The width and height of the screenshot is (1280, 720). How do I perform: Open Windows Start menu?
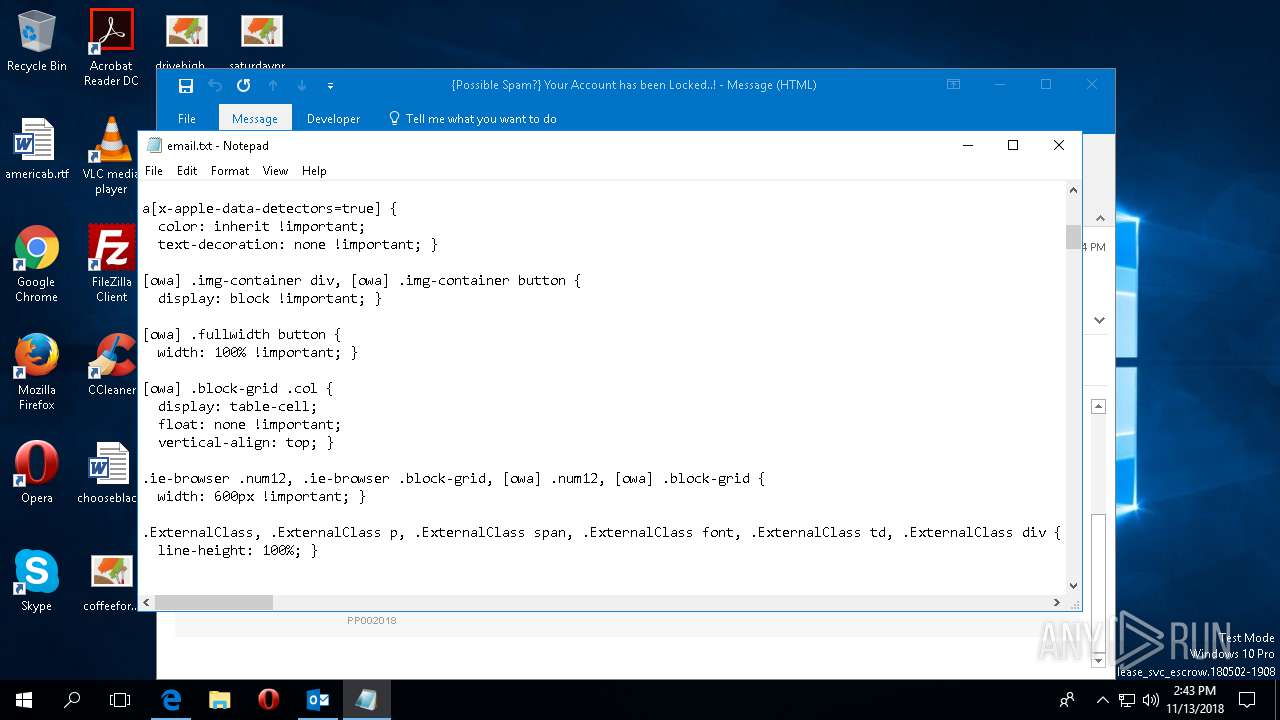click(x=24, y=700)
